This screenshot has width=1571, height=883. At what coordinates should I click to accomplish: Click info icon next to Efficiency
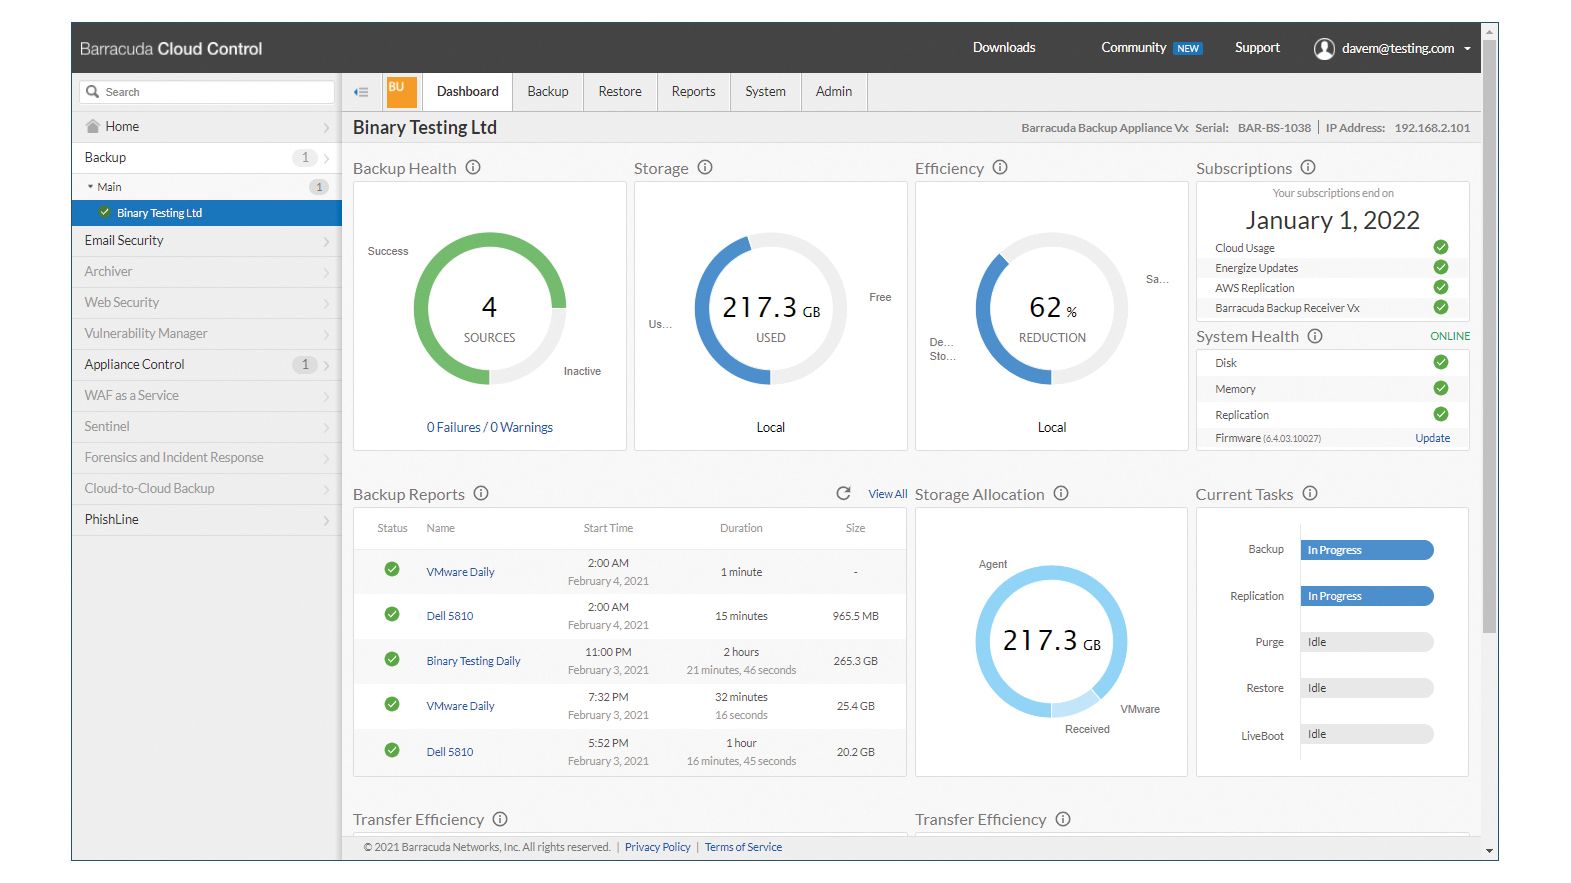point(1000,168)
